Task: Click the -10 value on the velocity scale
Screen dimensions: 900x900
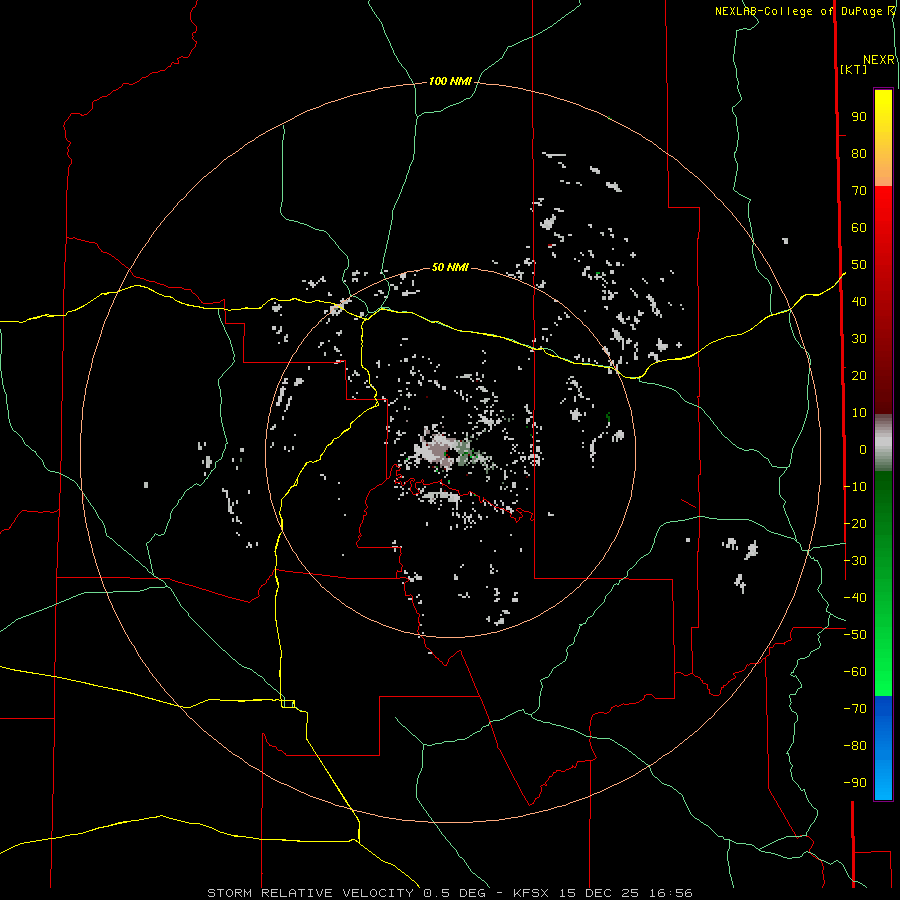Action: (855, 487)
